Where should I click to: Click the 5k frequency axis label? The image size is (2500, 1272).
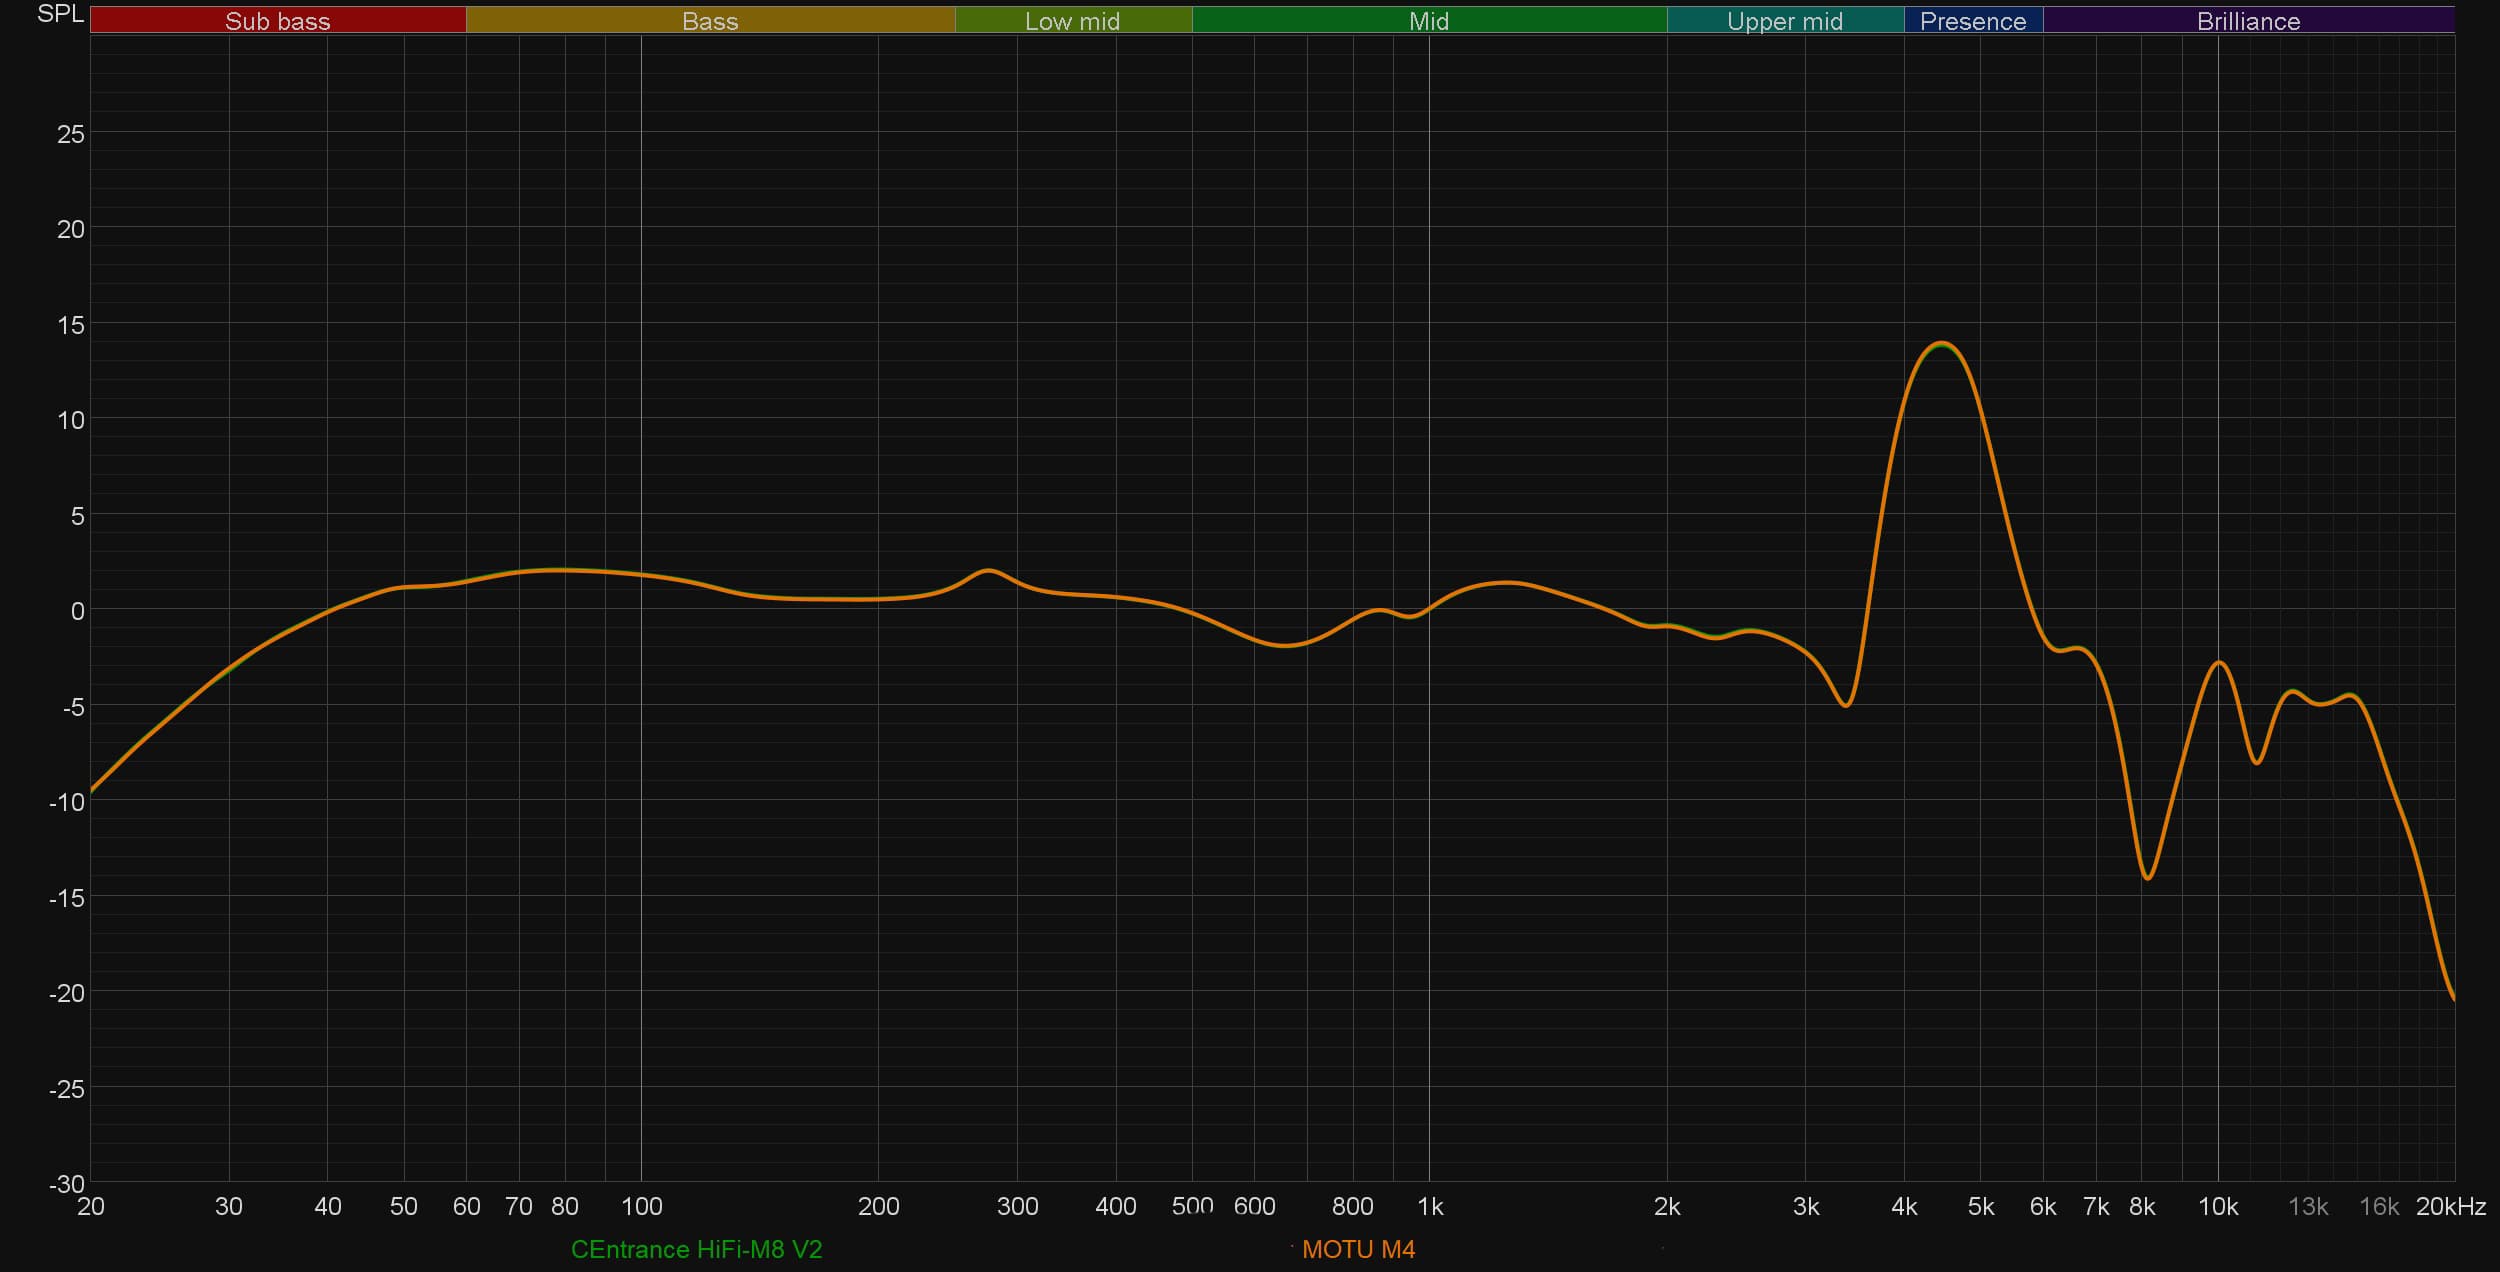pyautogui.click(x=1980, y=1207)
